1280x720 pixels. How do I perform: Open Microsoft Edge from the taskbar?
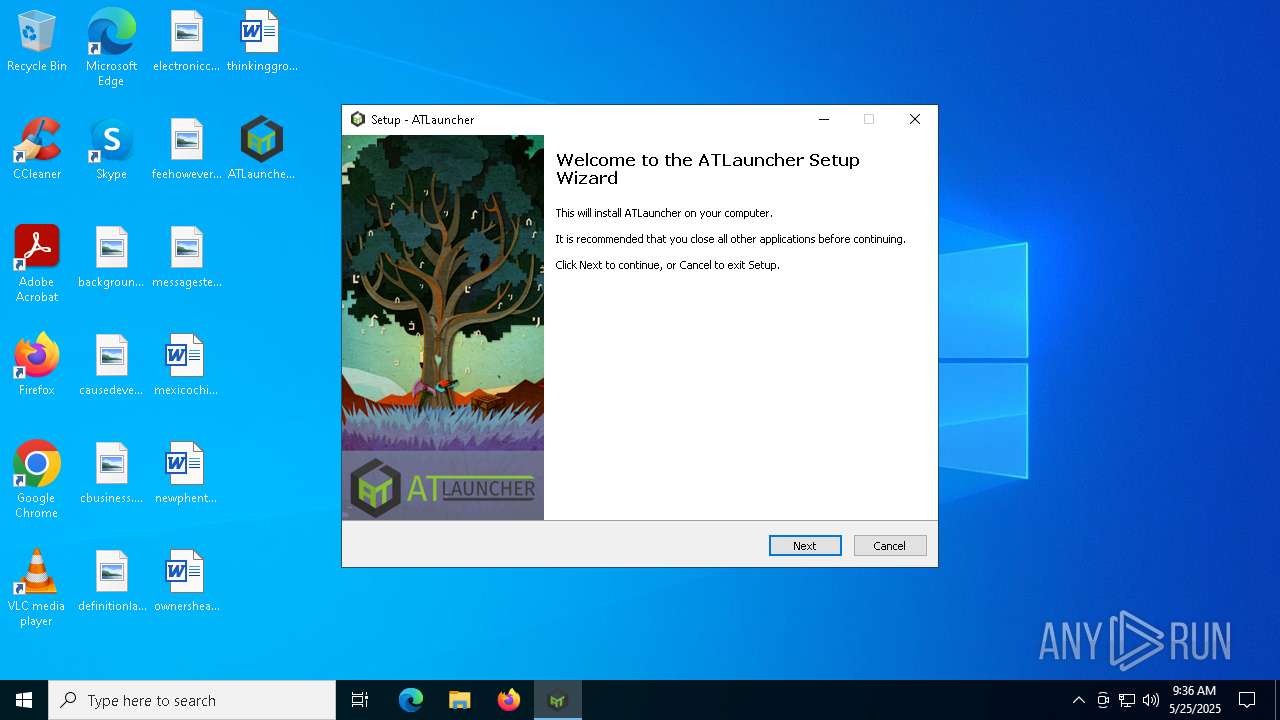[411, 700]
